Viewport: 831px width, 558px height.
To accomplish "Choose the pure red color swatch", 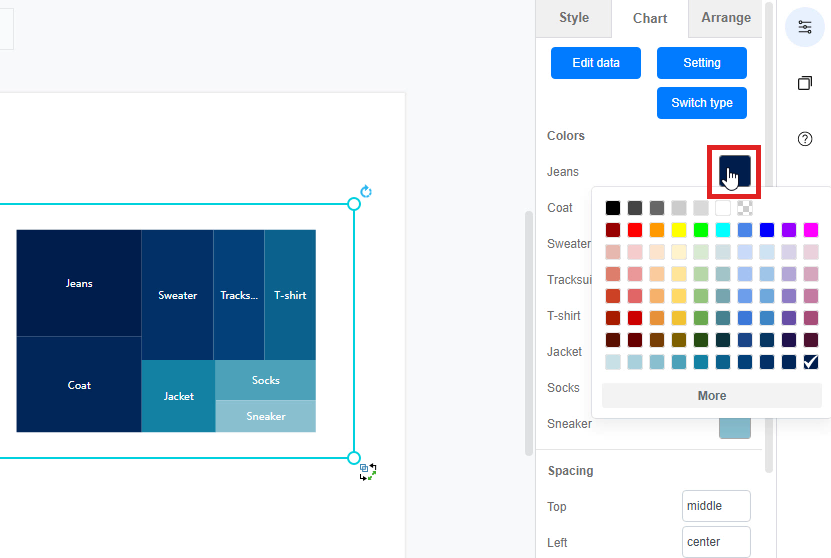I will (635, 230).
